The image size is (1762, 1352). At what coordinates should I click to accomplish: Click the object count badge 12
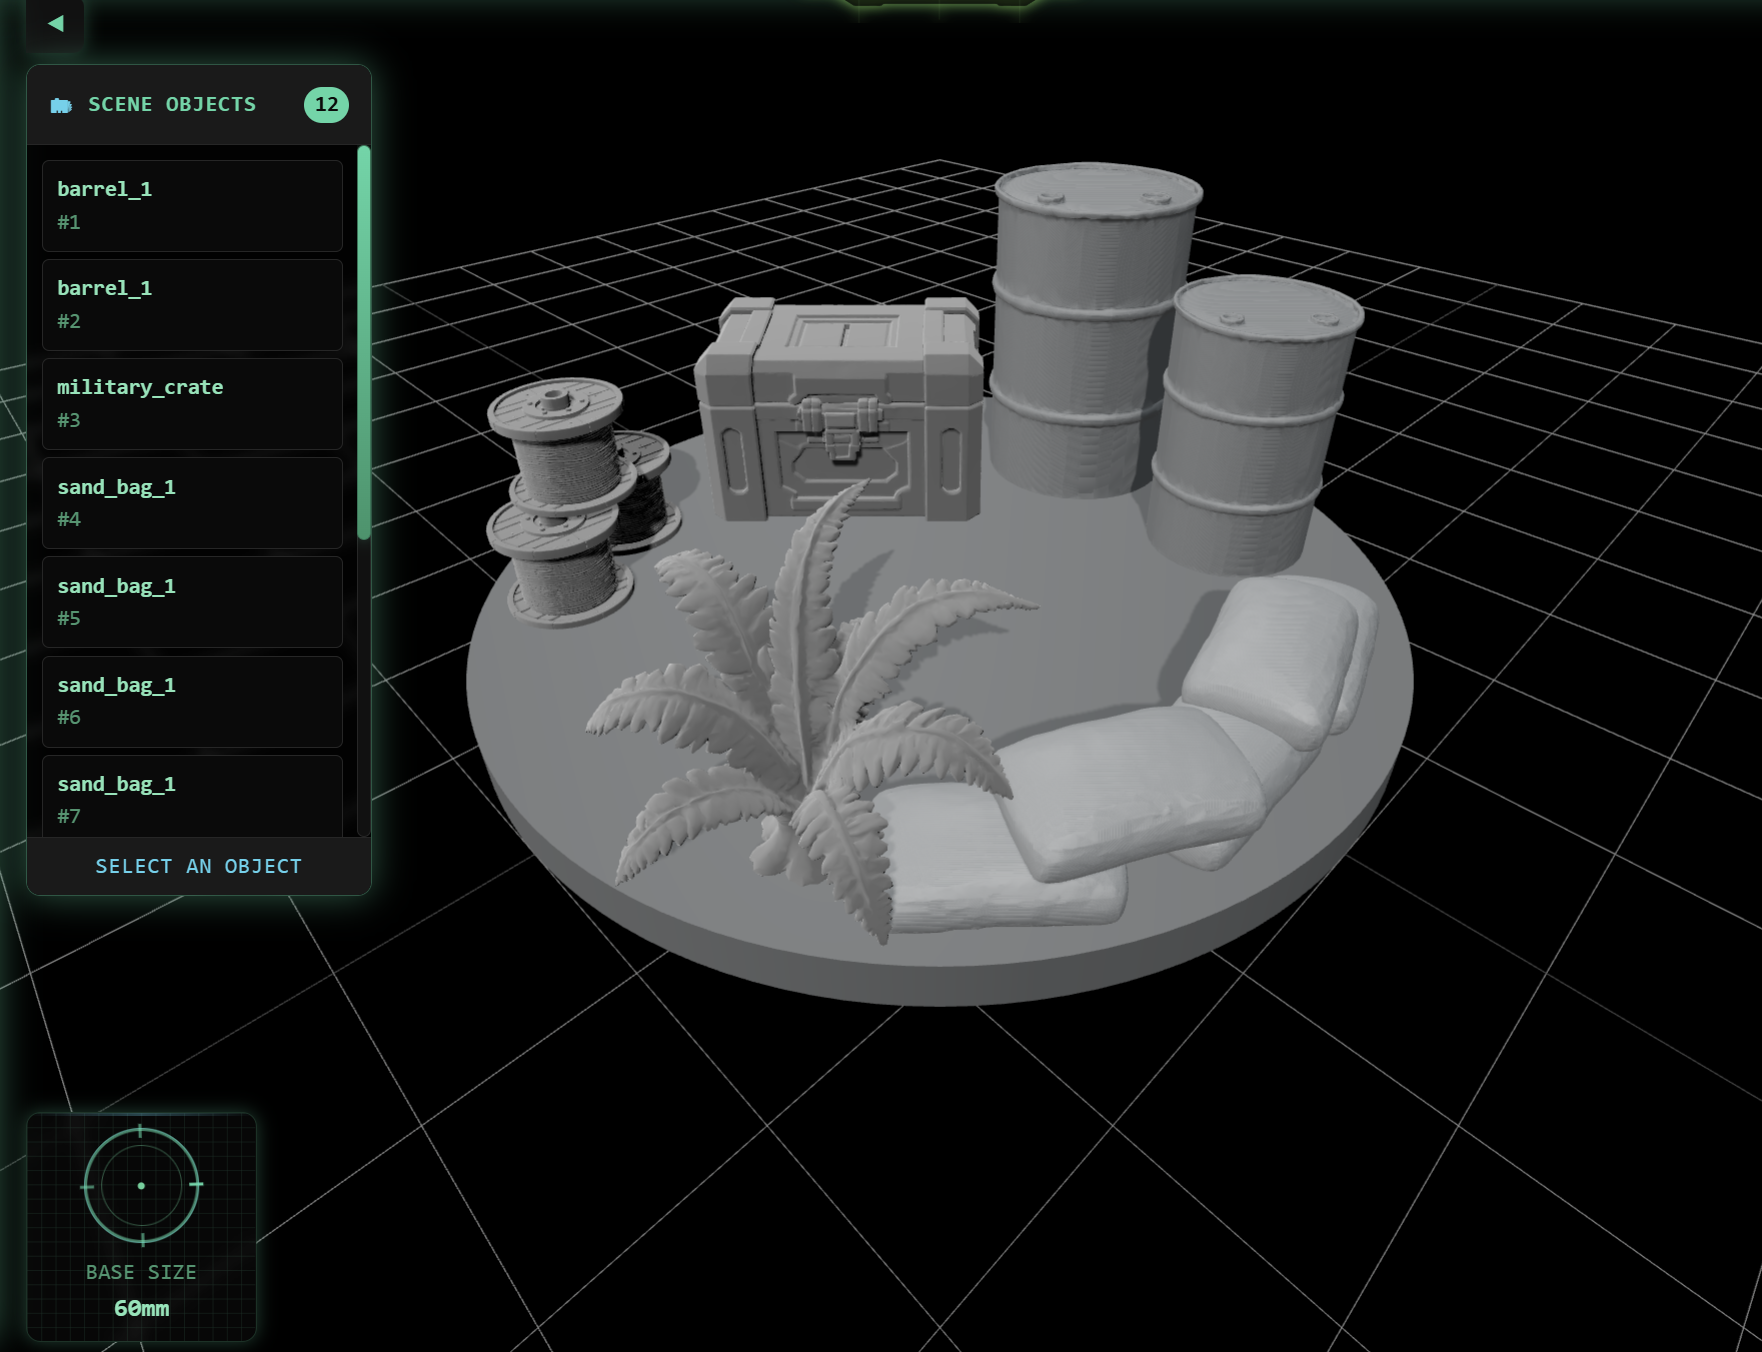326,104
